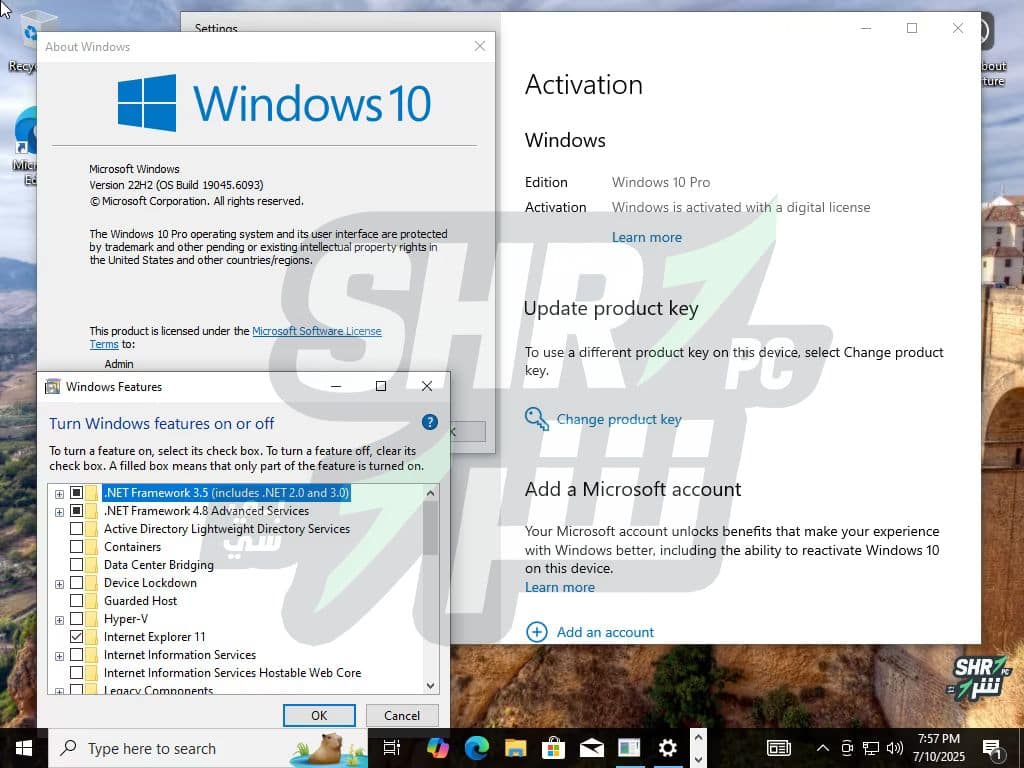Screen dimensions: 1024x768
Task: Open Windows Features help question icon
Action: pos(430,423)
